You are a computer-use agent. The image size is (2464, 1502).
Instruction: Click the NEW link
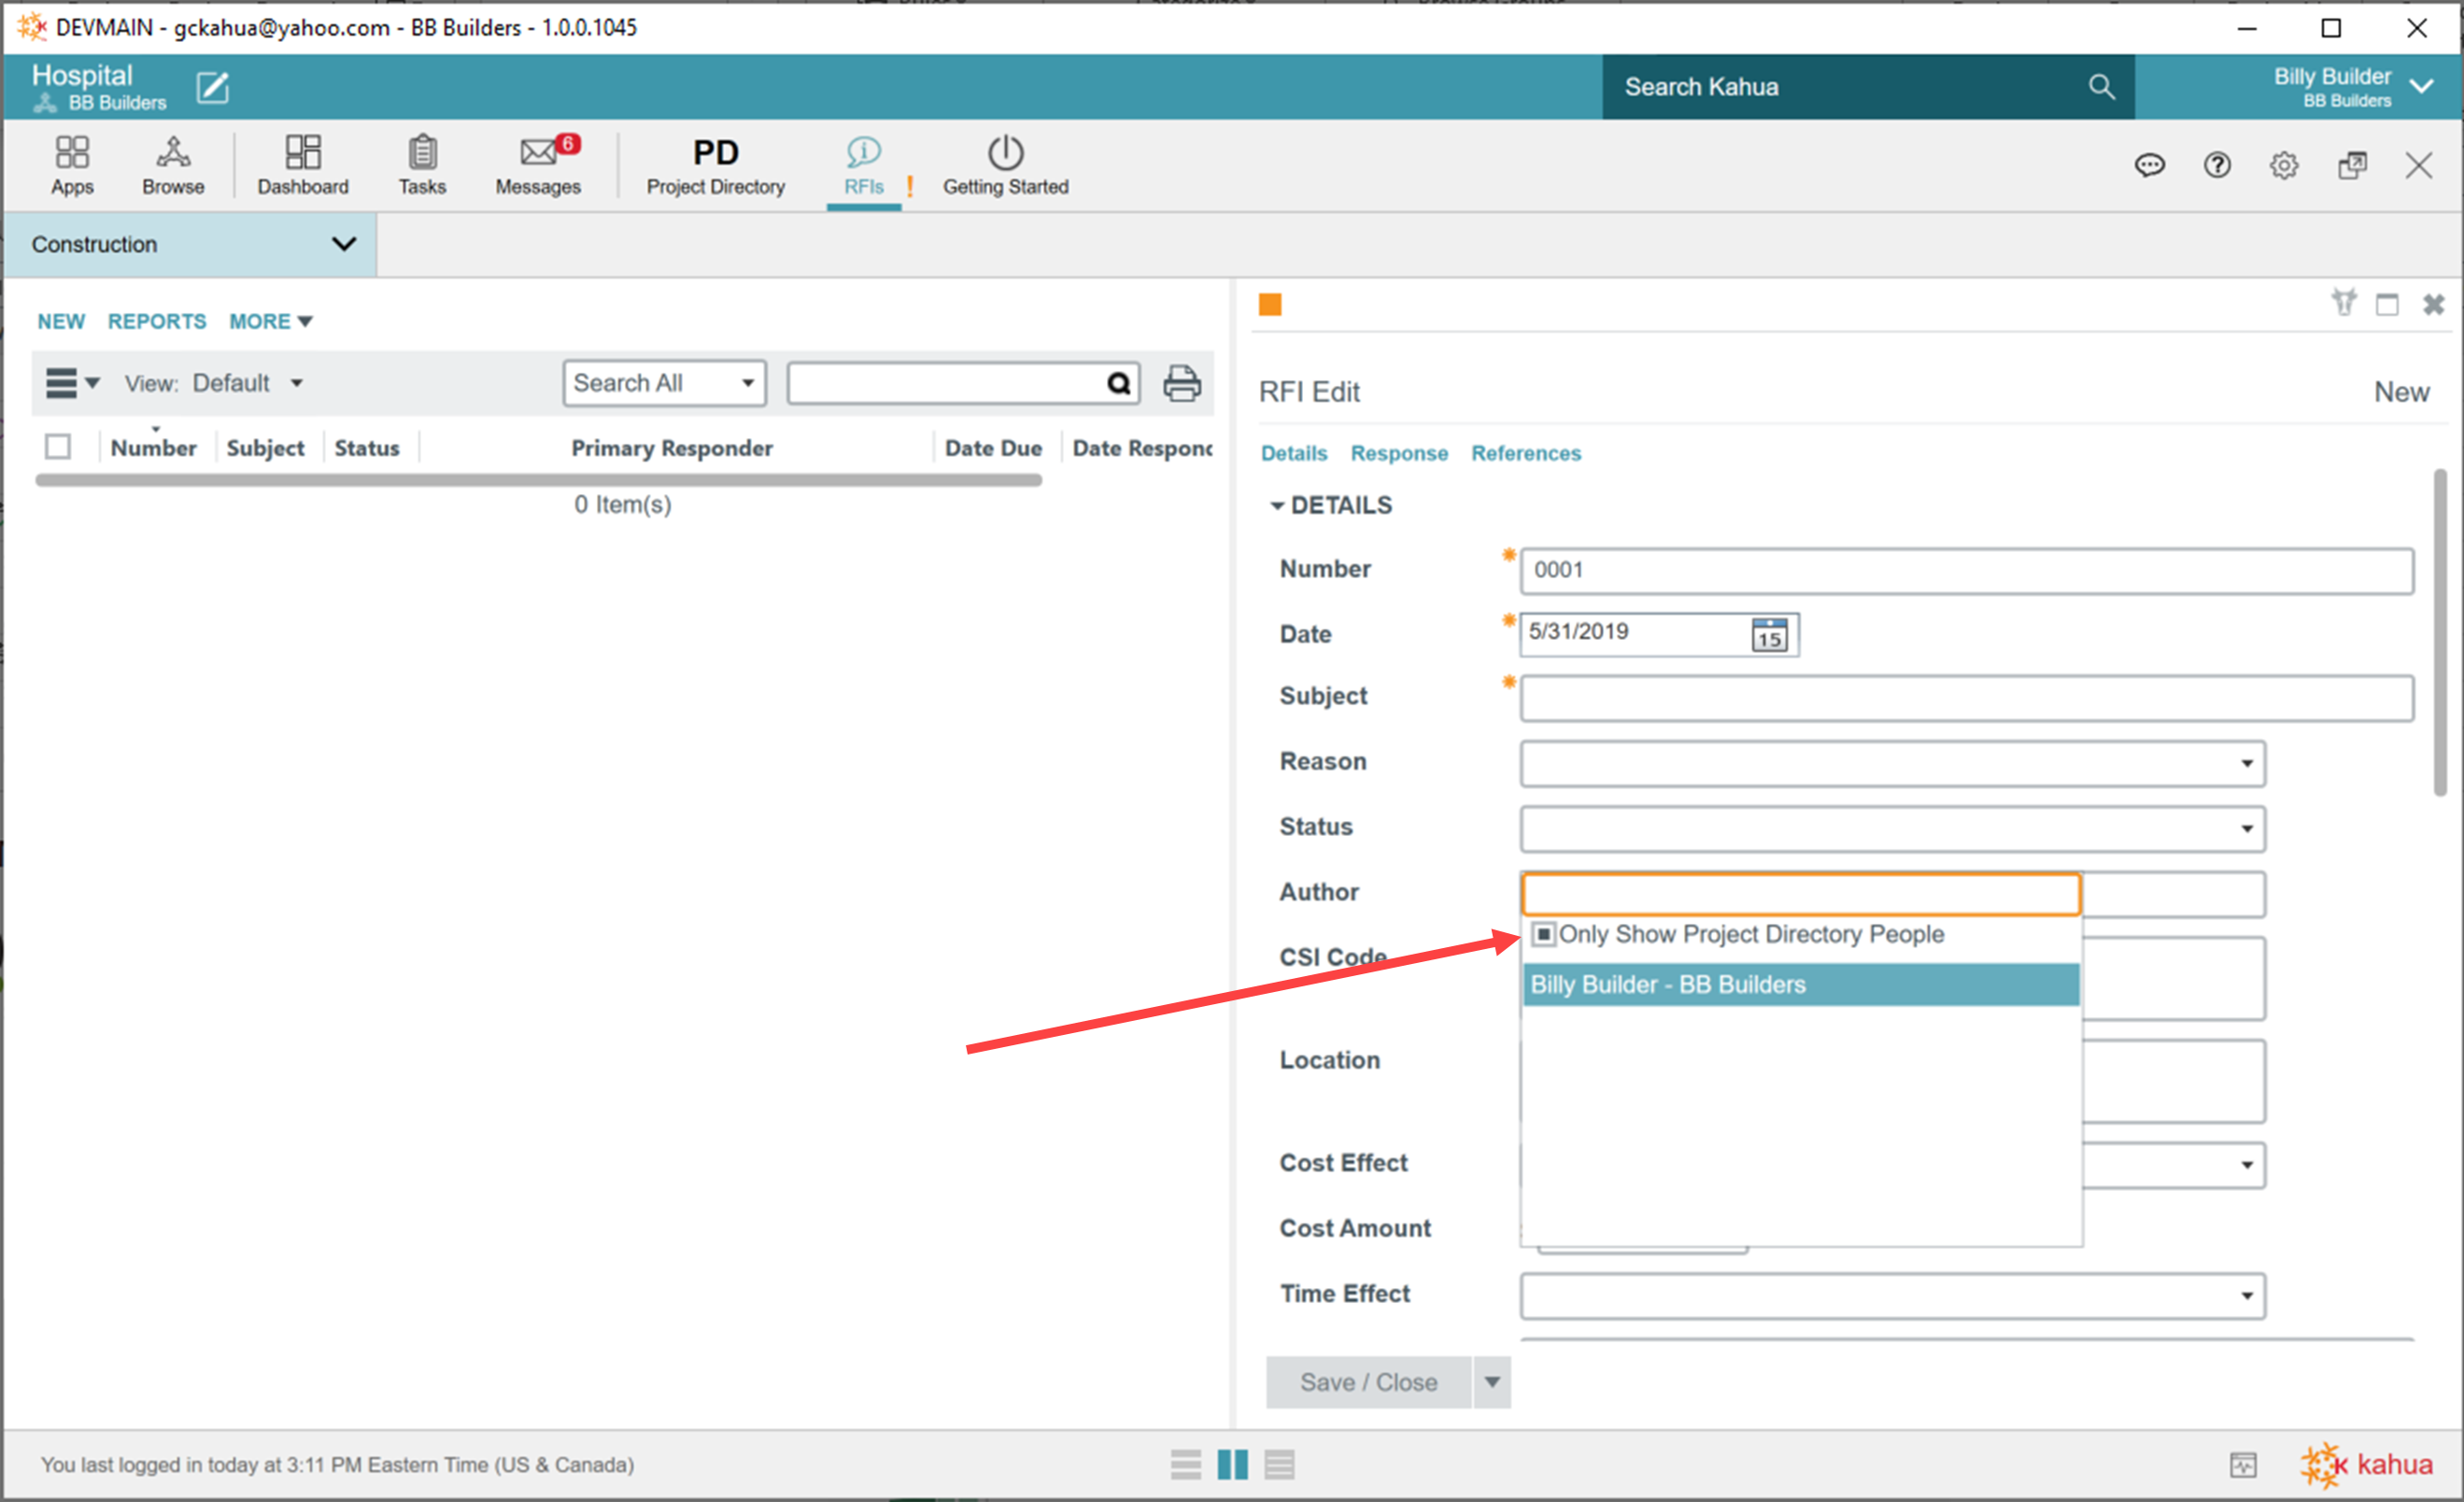pyautogui.click(x=61, y=321)
